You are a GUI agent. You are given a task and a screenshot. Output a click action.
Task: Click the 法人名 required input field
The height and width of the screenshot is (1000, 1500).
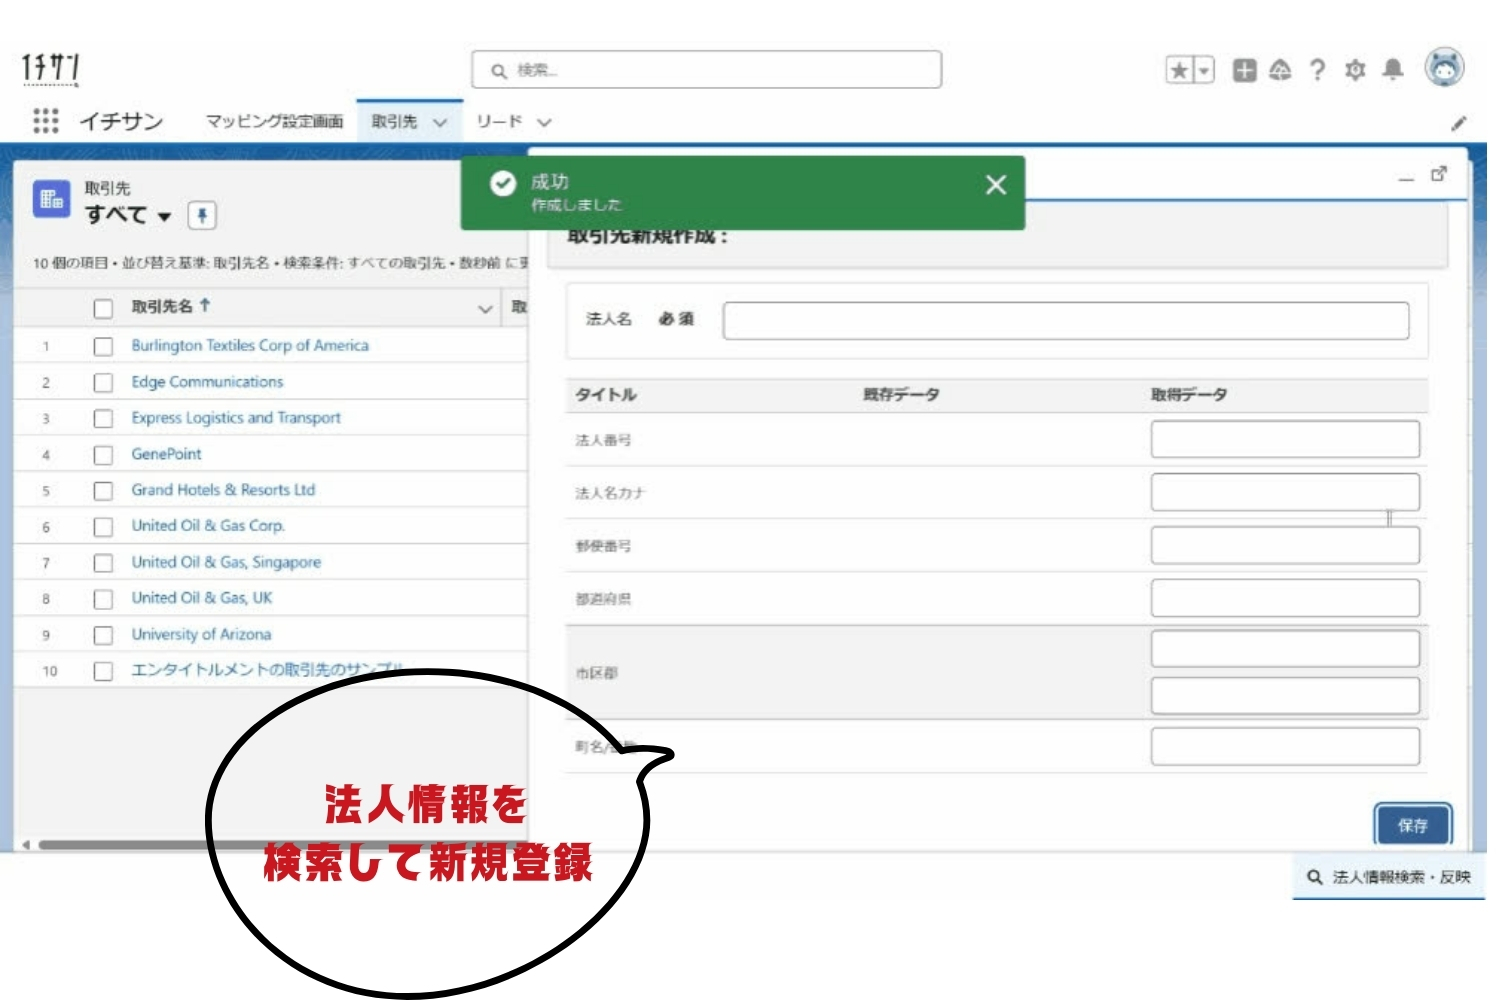click(x=1066, y=321)
